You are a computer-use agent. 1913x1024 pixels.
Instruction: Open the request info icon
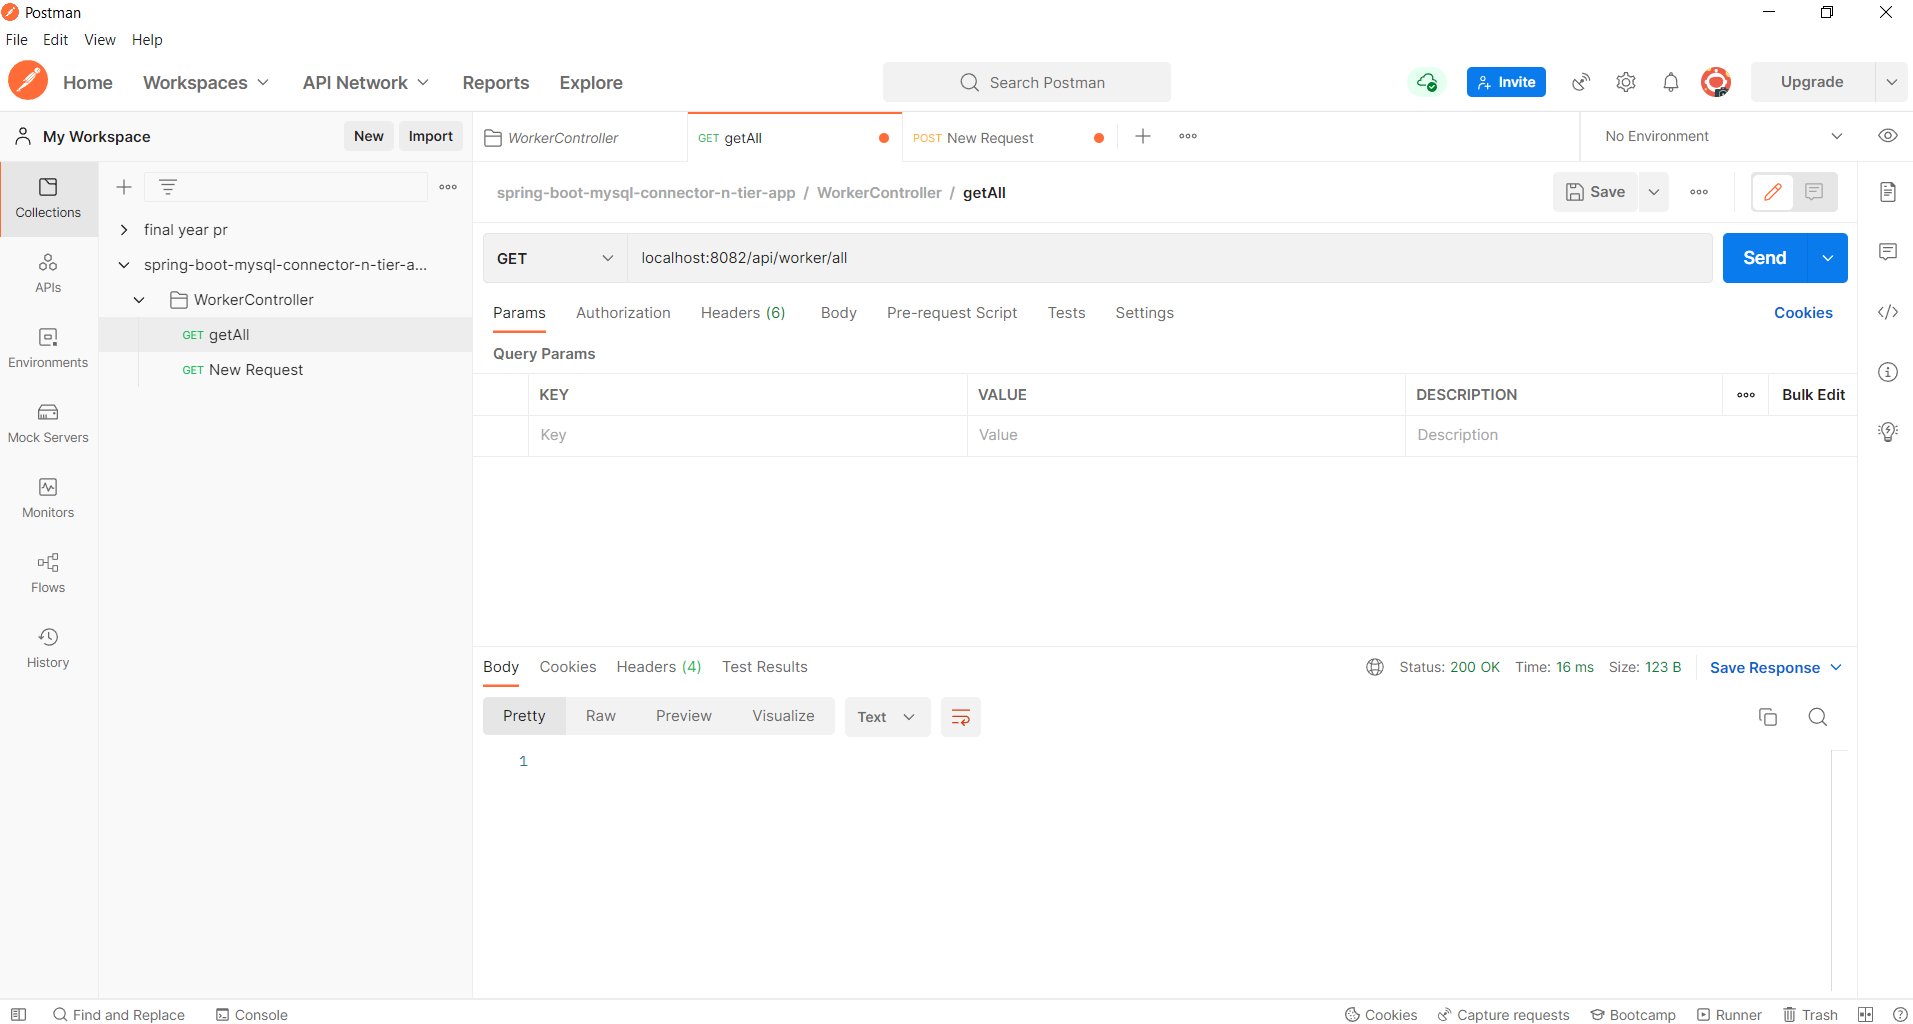coord(1888,372)
